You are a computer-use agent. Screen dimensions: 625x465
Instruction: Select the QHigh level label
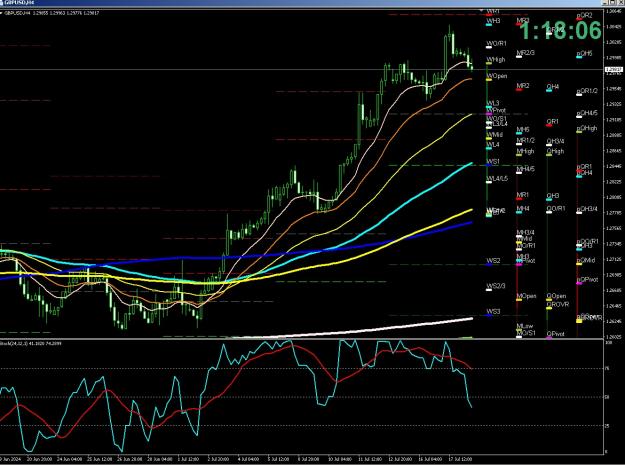[x=555, y=151]
